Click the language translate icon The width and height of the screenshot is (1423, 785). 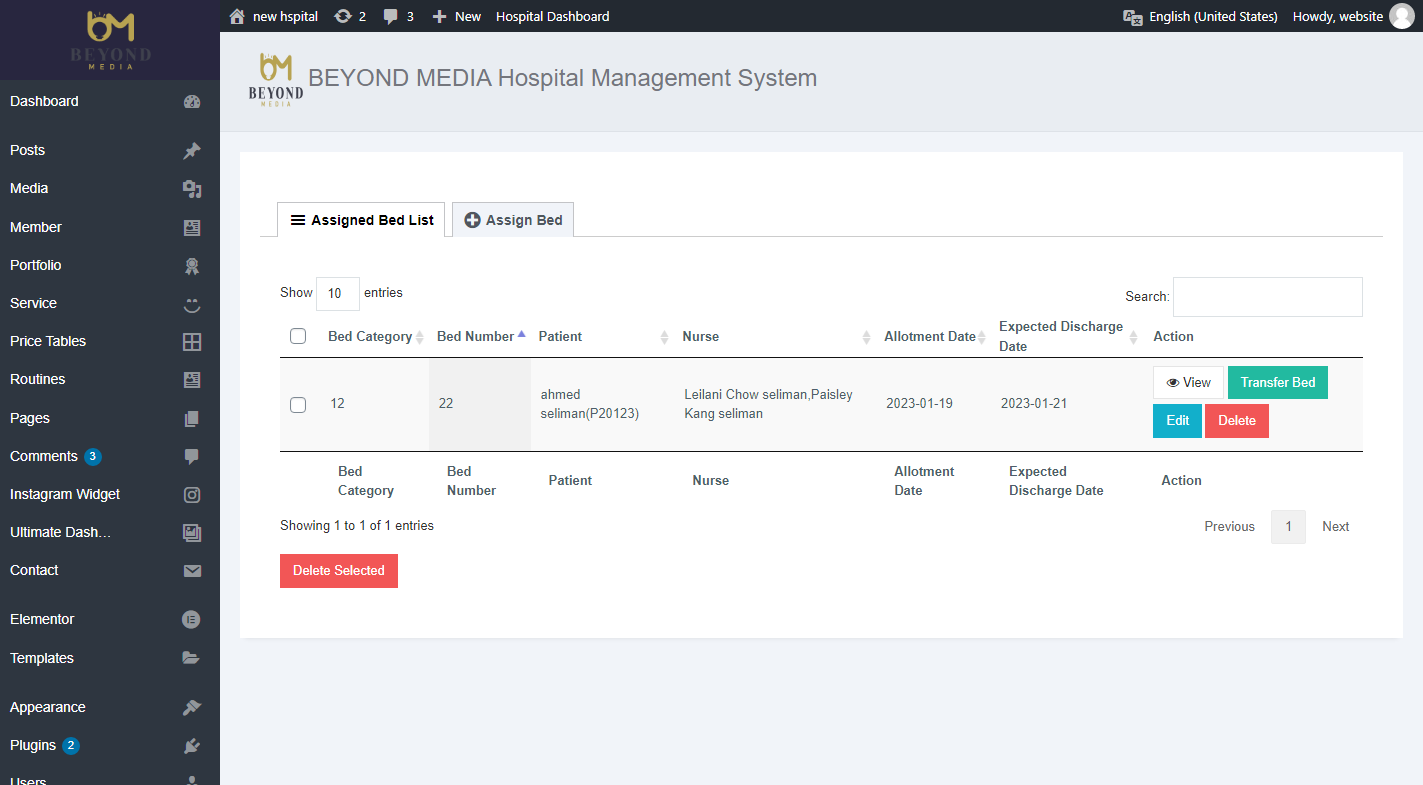(1133, 16)
